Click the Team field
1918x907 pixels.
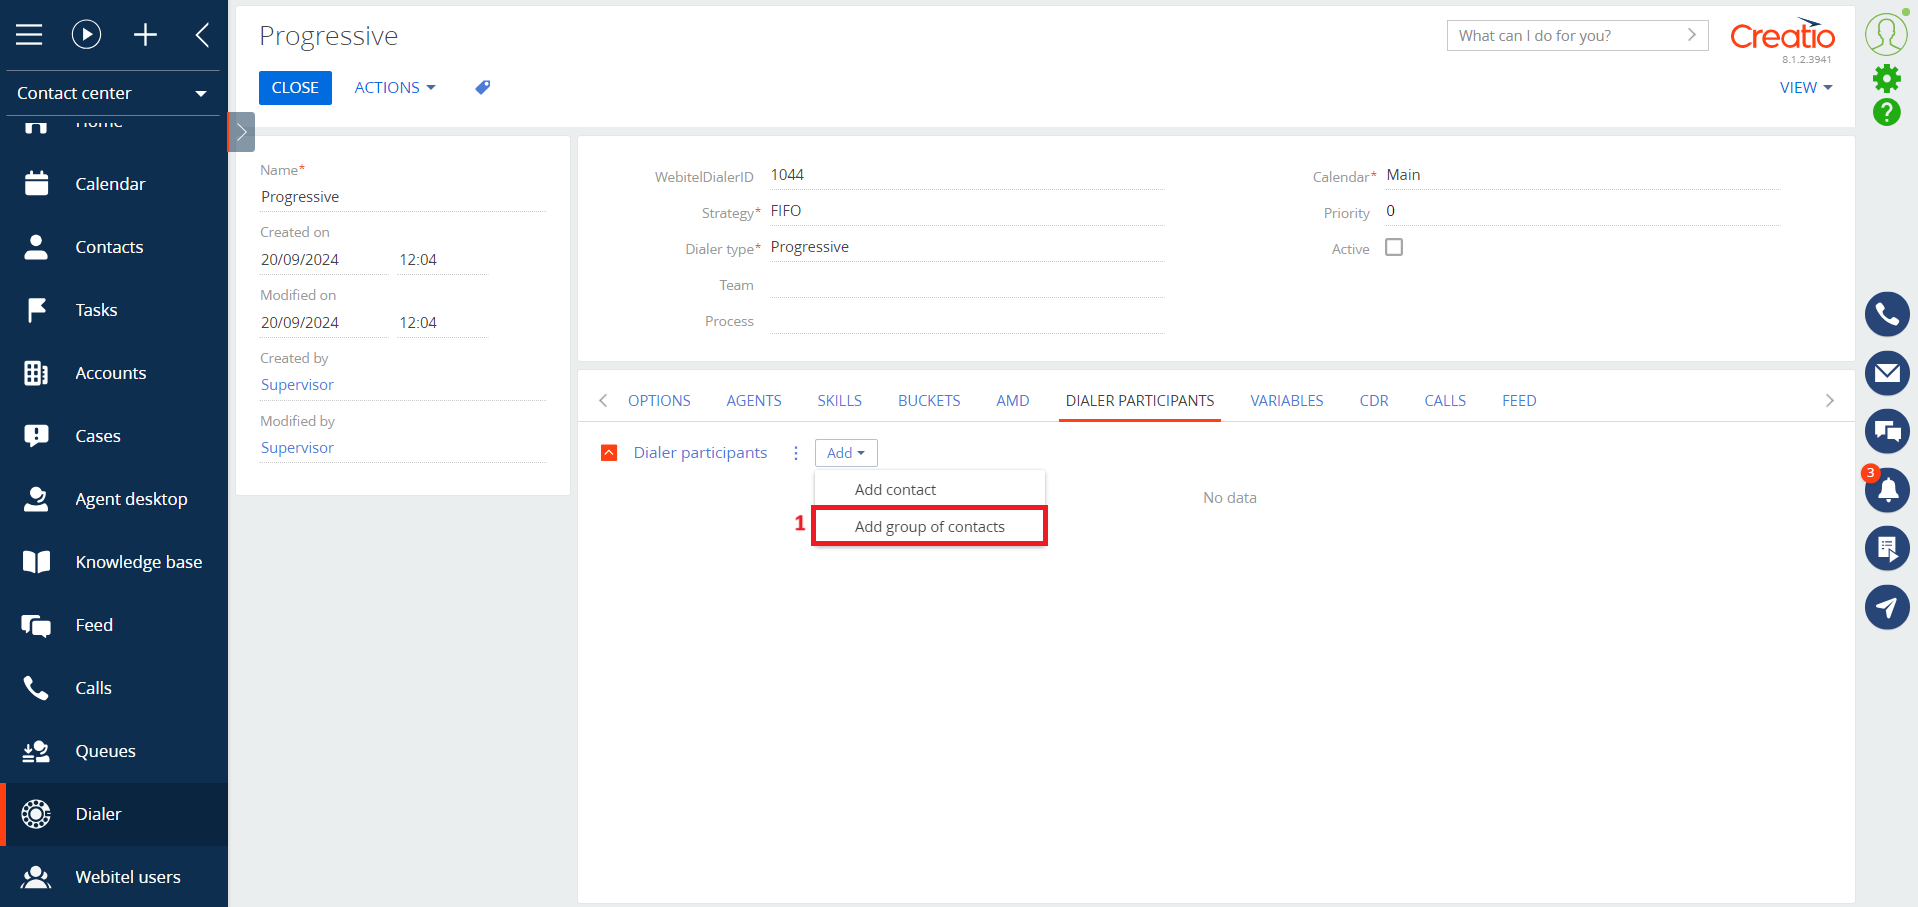click(966, 284)
